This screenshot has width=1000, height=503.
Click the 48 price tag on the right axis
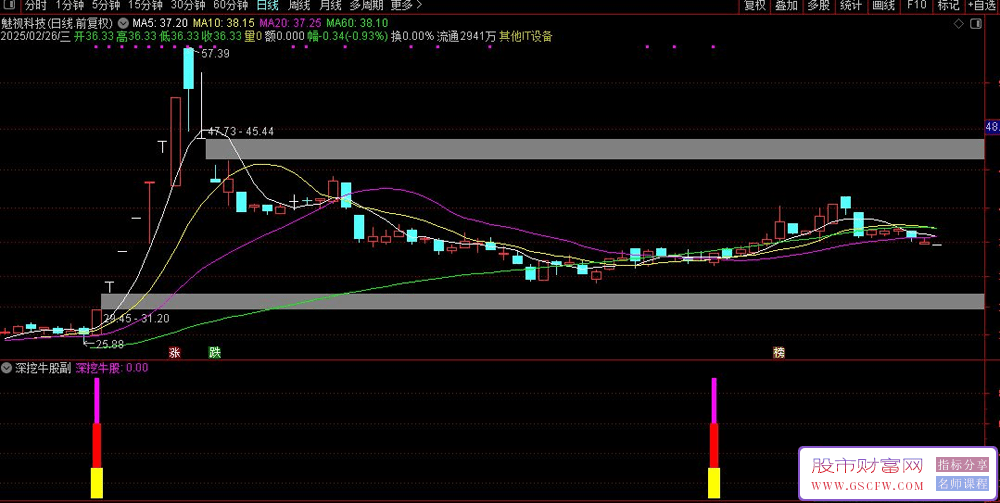pos(992,127)
